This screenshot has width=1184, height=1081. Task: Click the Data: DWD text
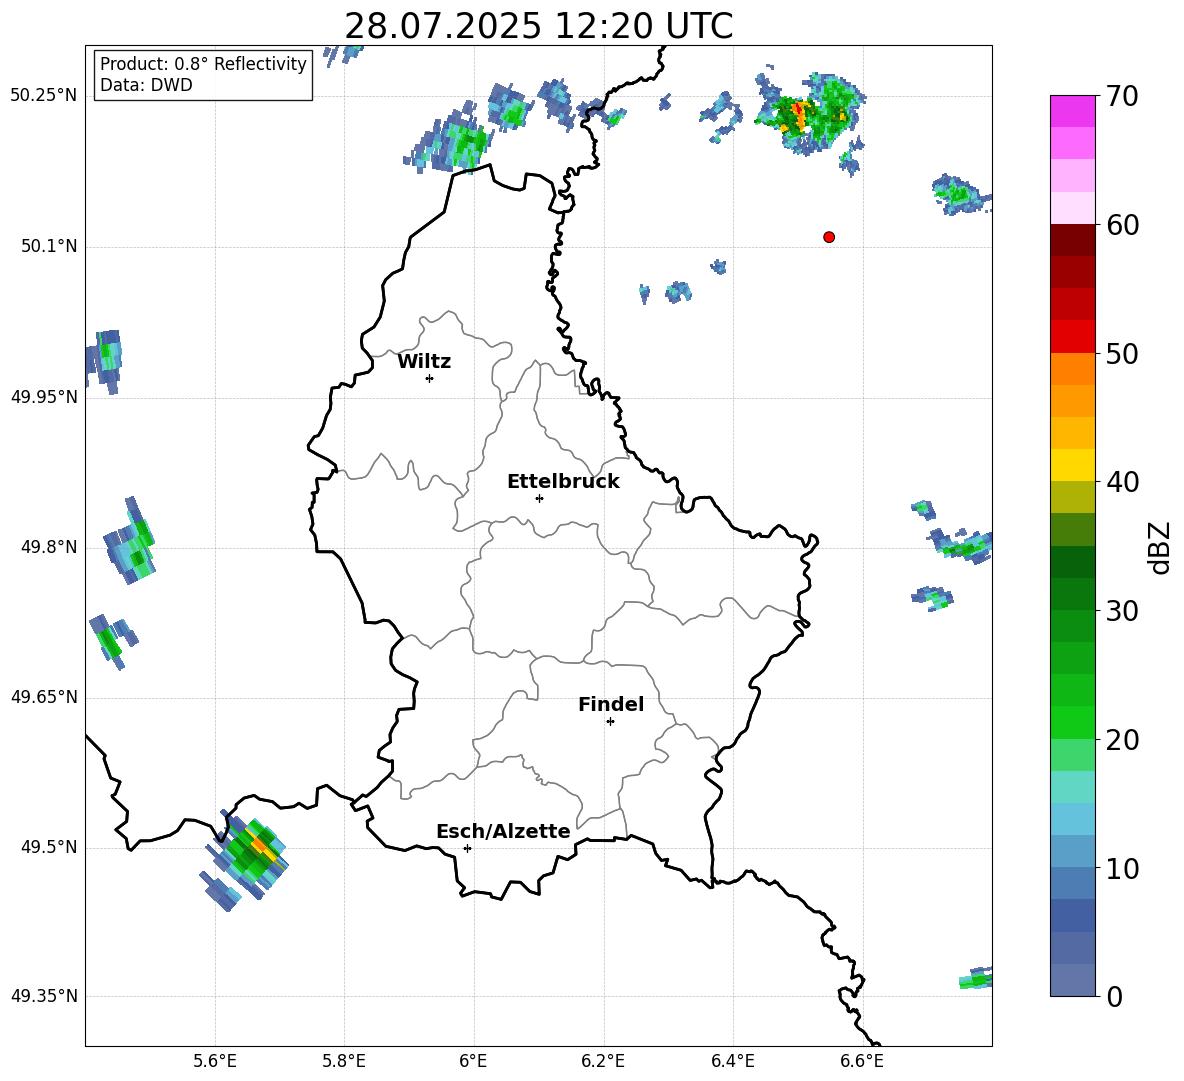coord(146,85)
